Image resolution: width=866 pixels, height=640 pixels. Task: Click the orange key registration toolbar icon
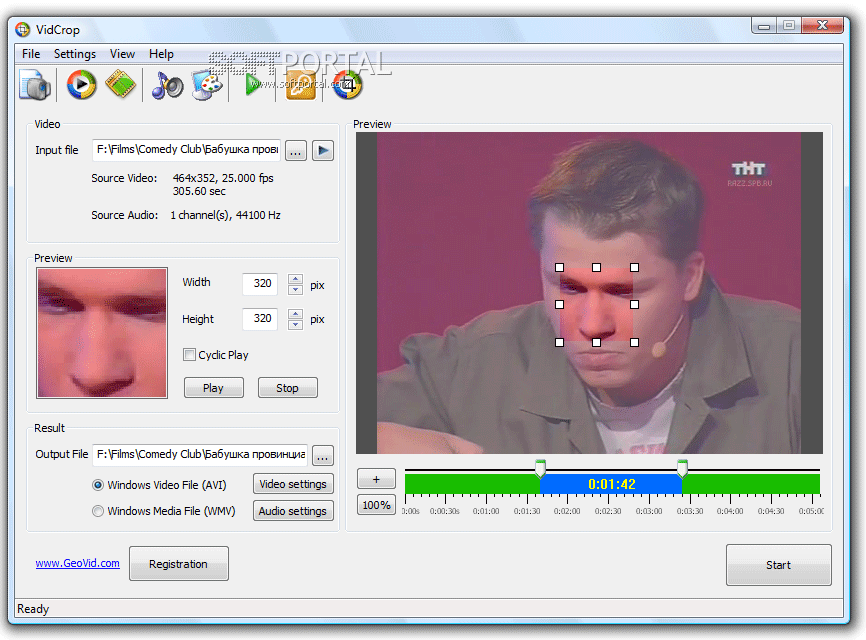(300, 86)
